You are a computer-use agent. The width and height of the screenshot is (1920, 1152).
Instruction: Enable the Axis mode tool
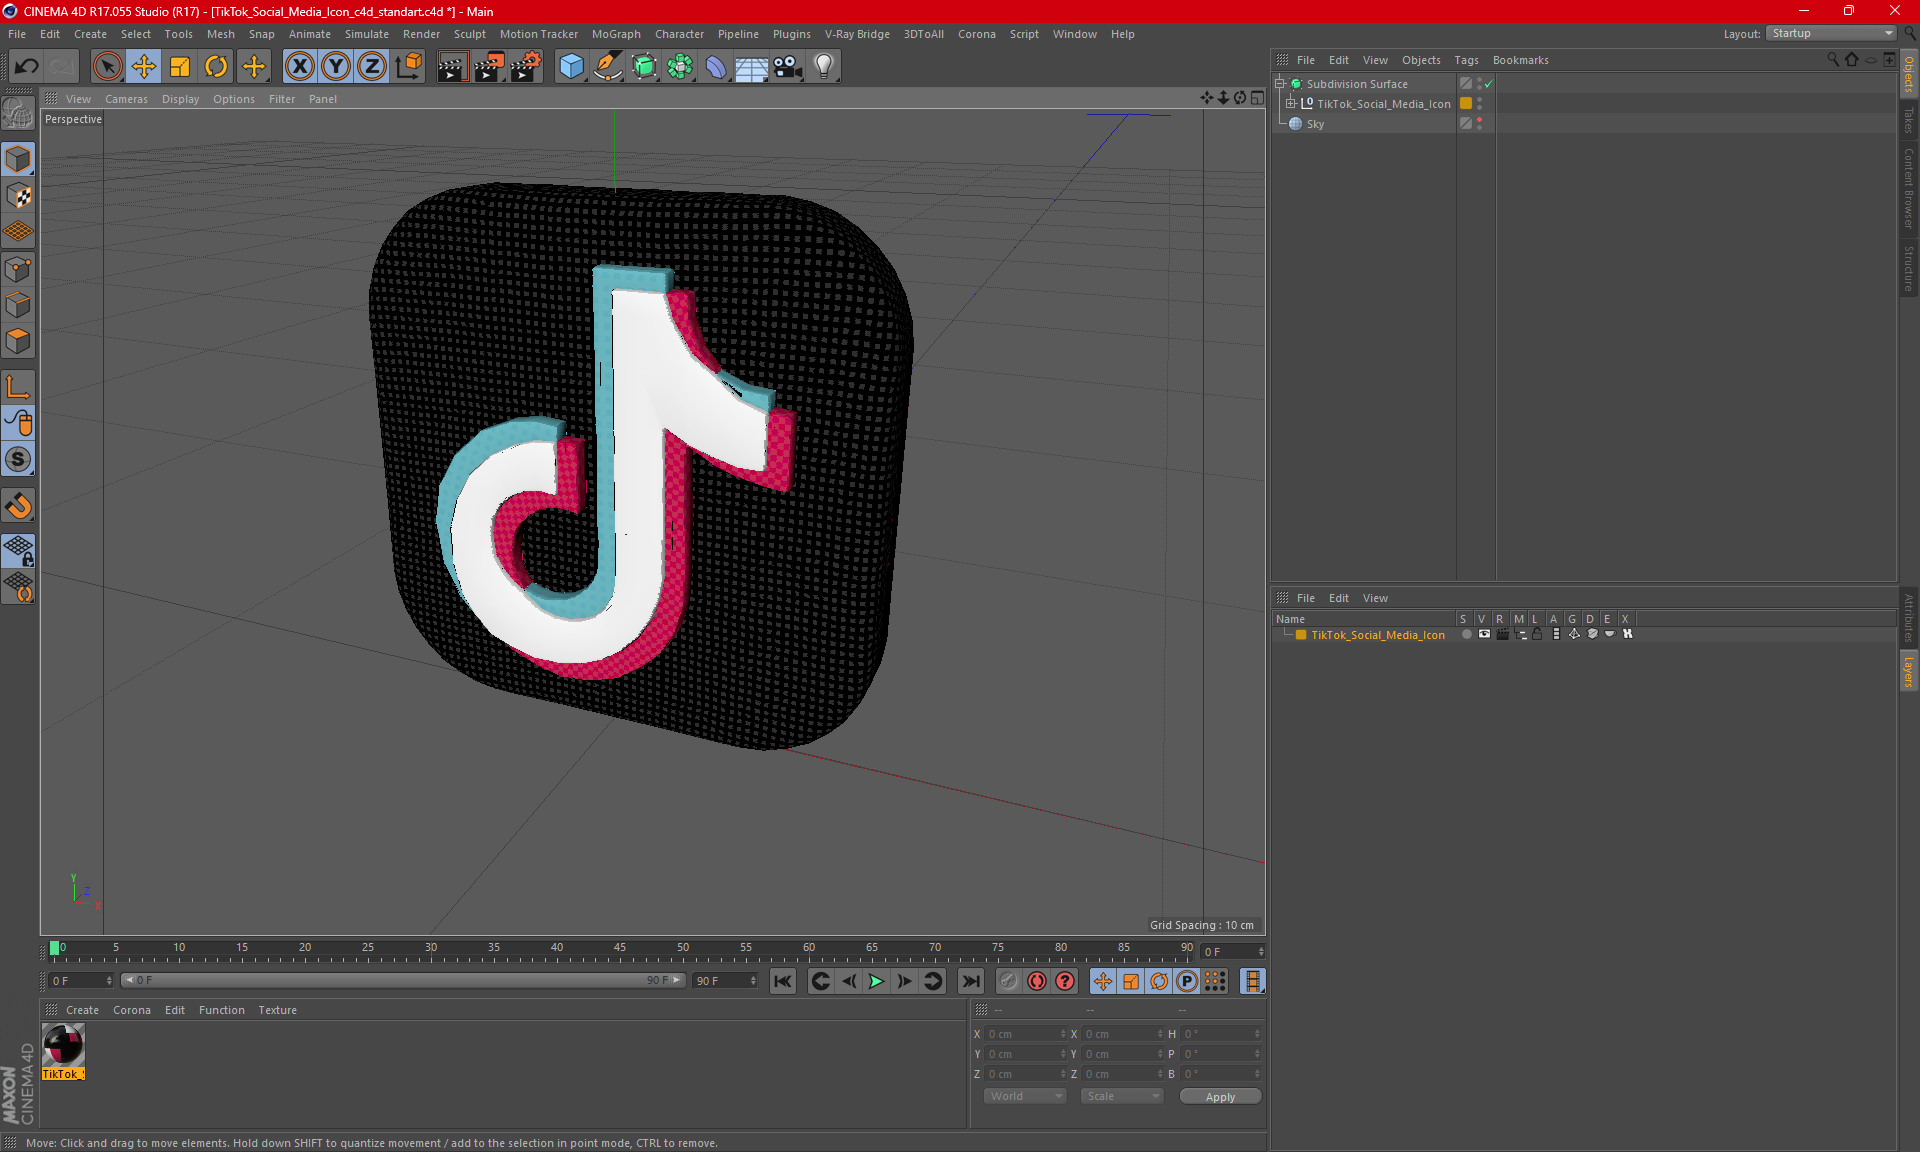[18, 387]
